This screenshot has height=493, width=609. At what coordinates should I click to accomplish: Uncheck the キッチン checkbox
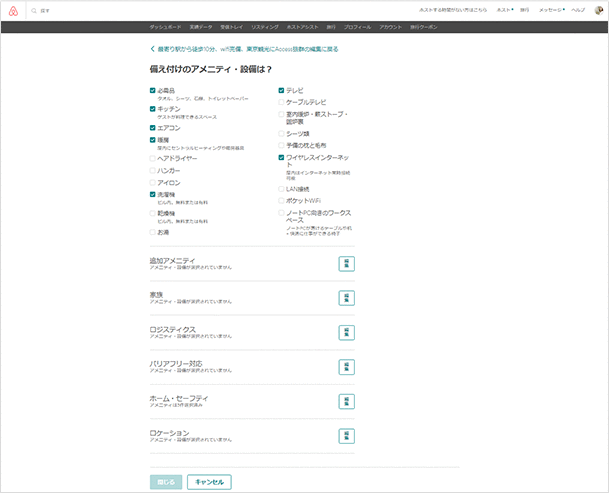(x=153, y=108)
